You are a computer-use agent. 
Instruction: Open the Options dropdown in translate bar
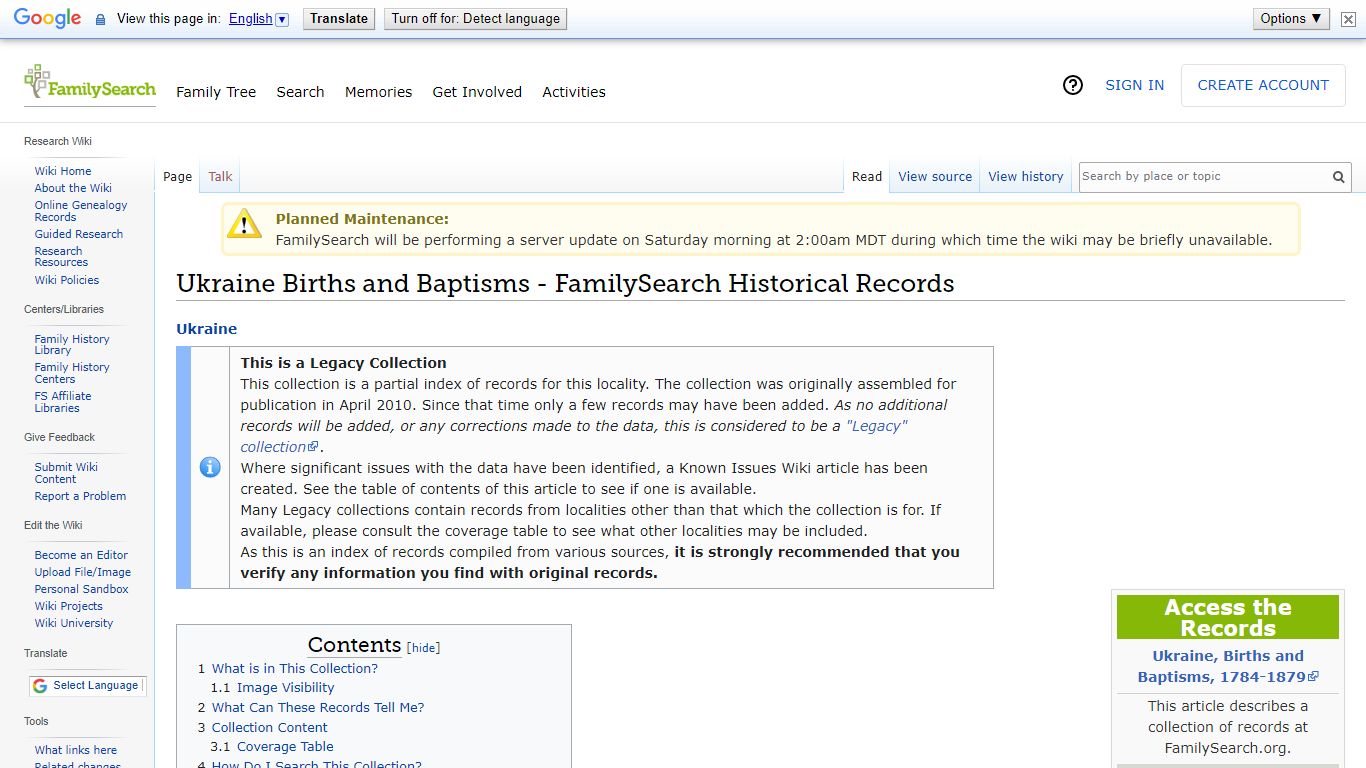pyautogui.click(x=1291, y=18)
